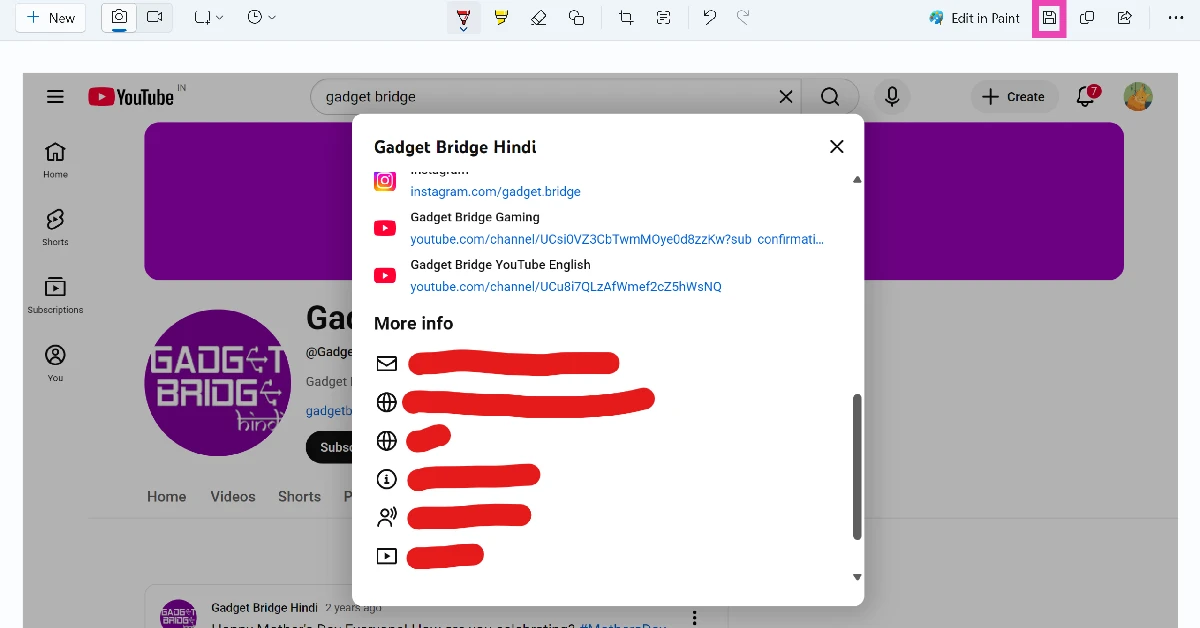Copy the screenshot to clipboard
Viewport: 1200px width, 628px height.
[1086, 17]
